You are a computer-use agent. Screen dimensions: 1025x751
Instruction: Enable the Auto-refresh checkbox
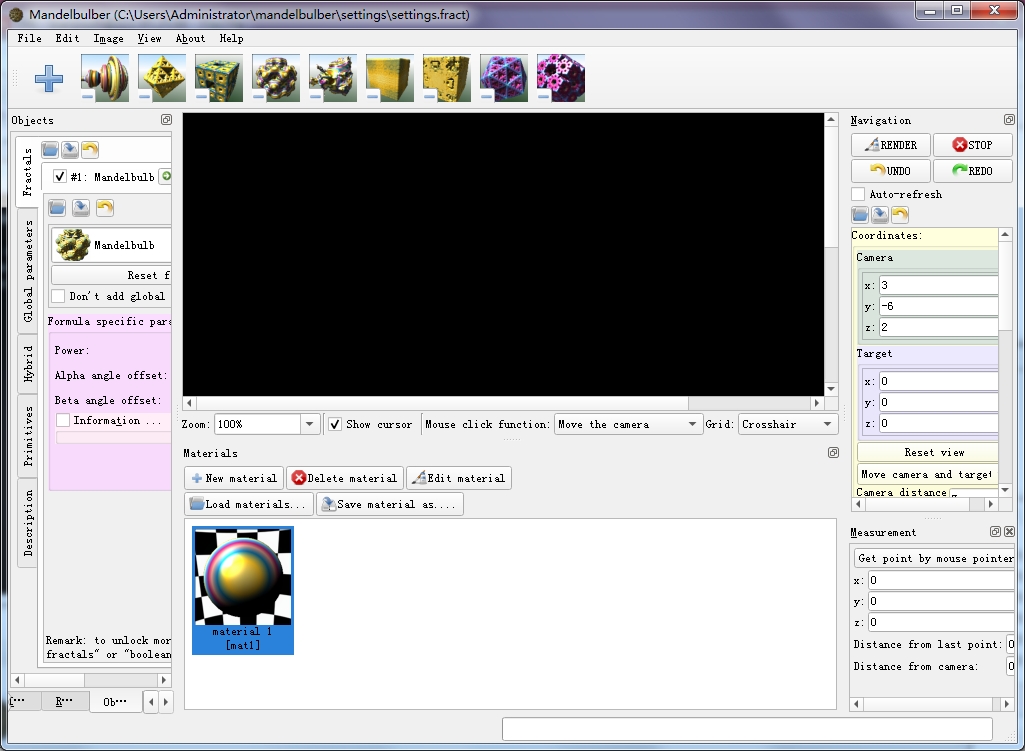pyautogui.click(x=858, y=194)
